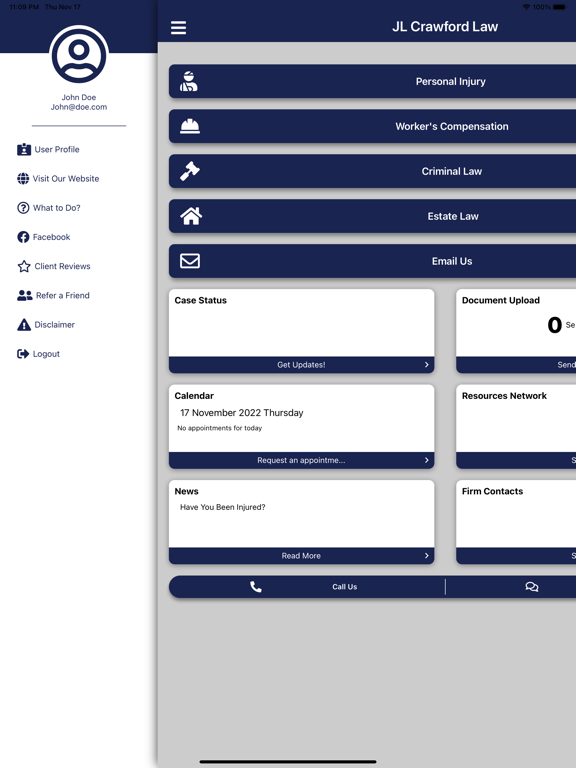Screen dimensions: 576x768
Task: Select Refer a Friend
Action: (x=53, y=295)
